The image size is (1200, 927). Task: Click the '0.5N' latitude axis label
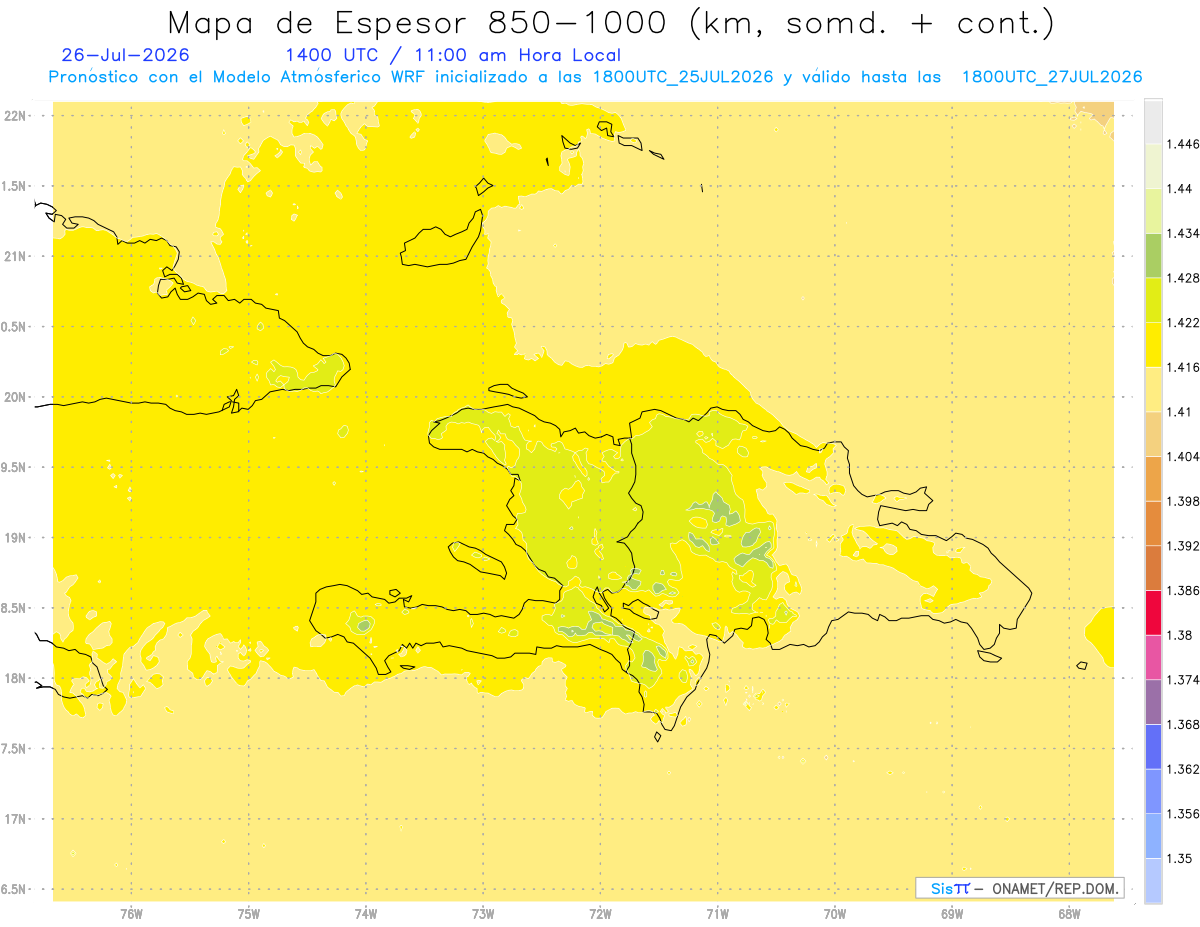pos(15,327)
